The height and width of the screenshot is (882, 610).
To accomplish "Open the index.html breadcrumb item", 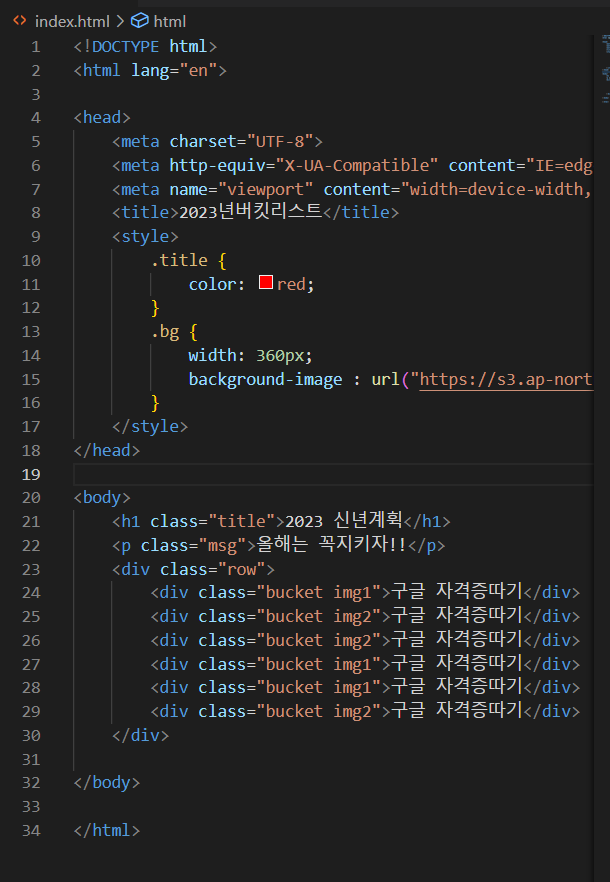I will [73, 21].
